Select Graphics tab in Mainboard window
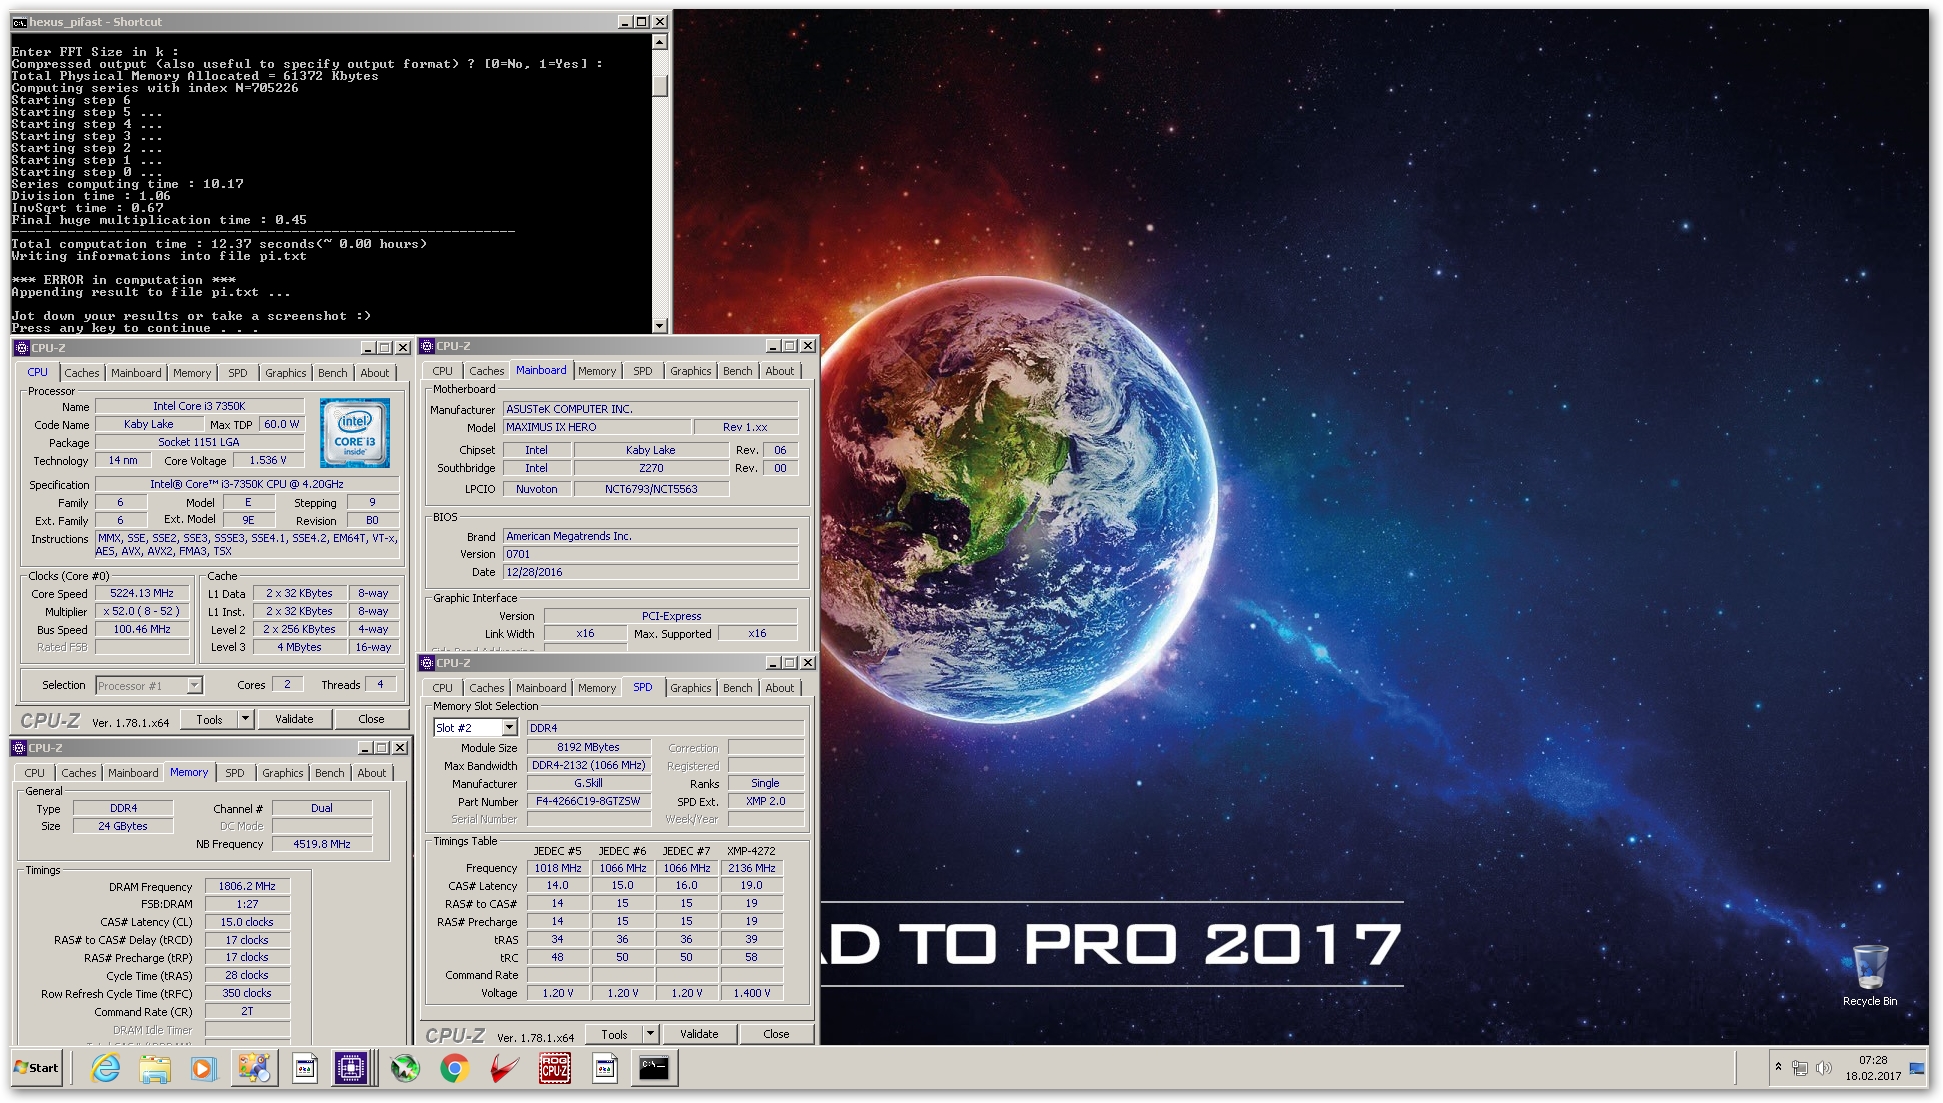 click(691, 371)
